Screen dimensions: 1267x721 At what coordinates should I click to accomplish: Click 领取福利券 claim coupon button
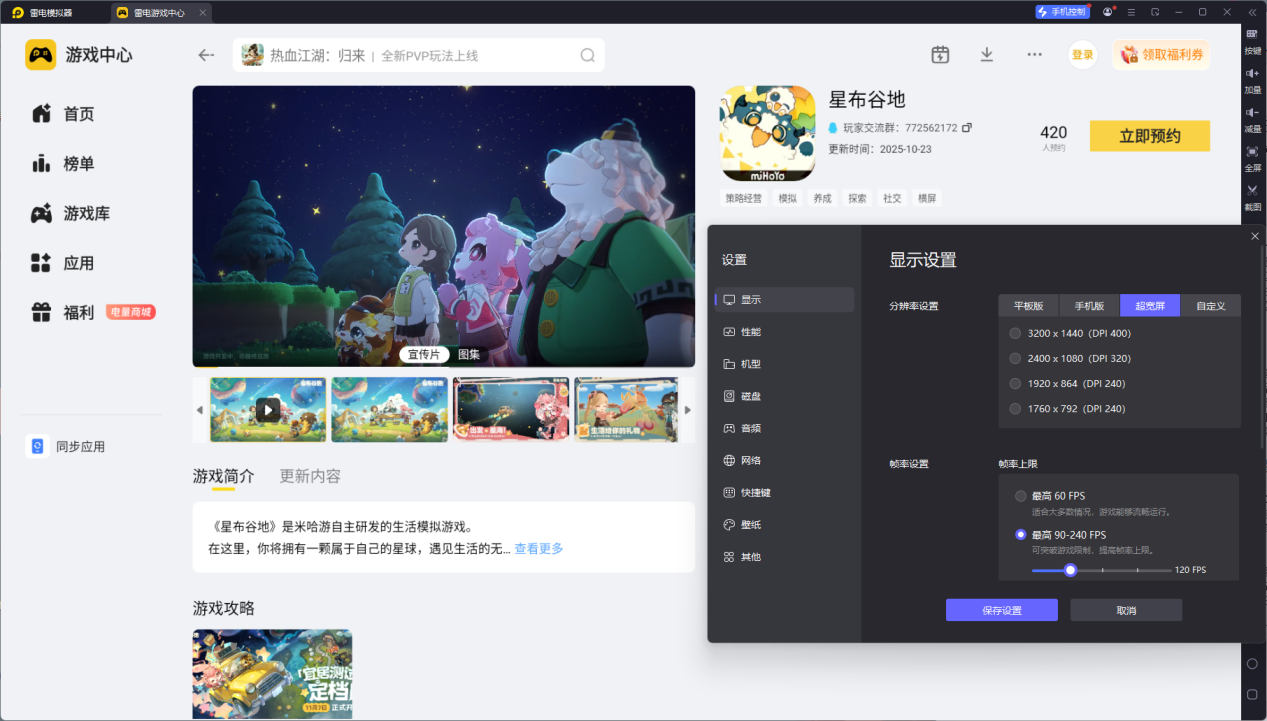[1161, 55]
